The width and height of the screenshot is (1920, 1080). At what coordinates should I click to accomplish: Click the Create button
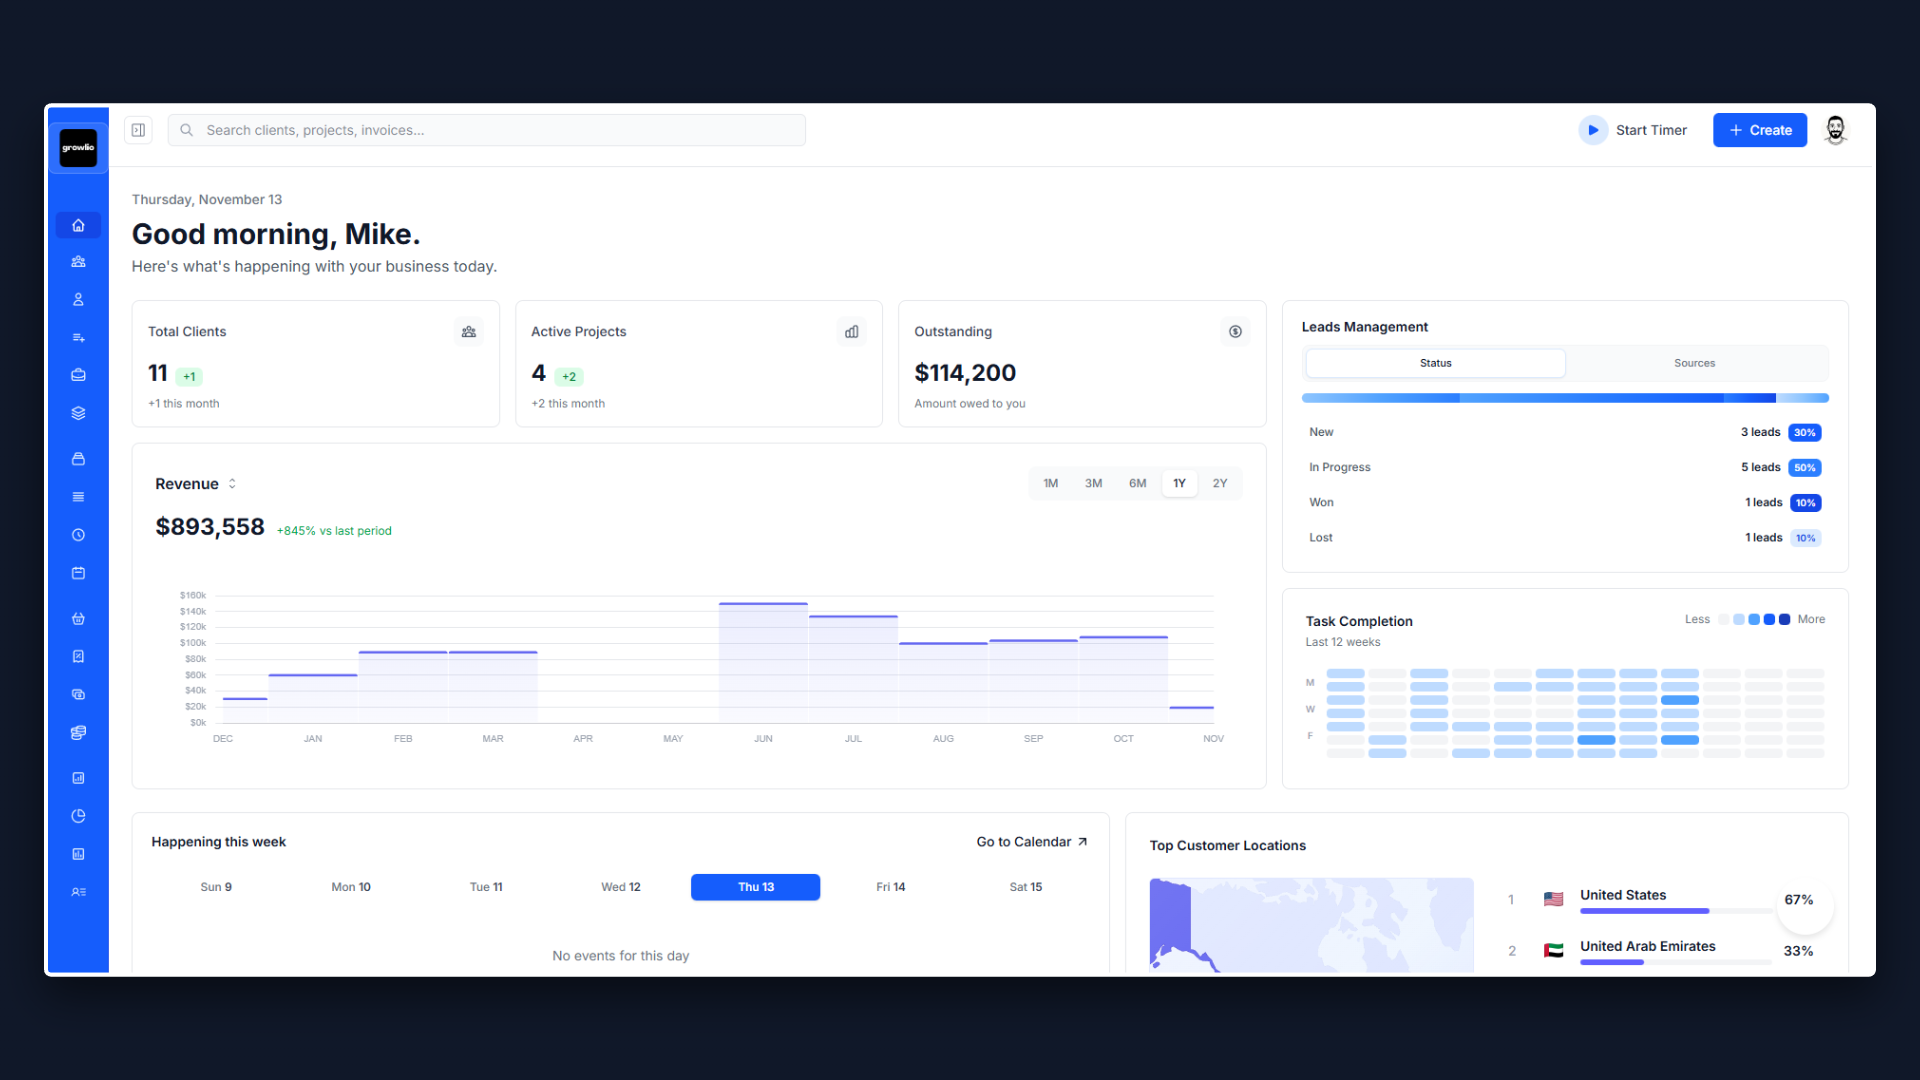(1760, 130)
